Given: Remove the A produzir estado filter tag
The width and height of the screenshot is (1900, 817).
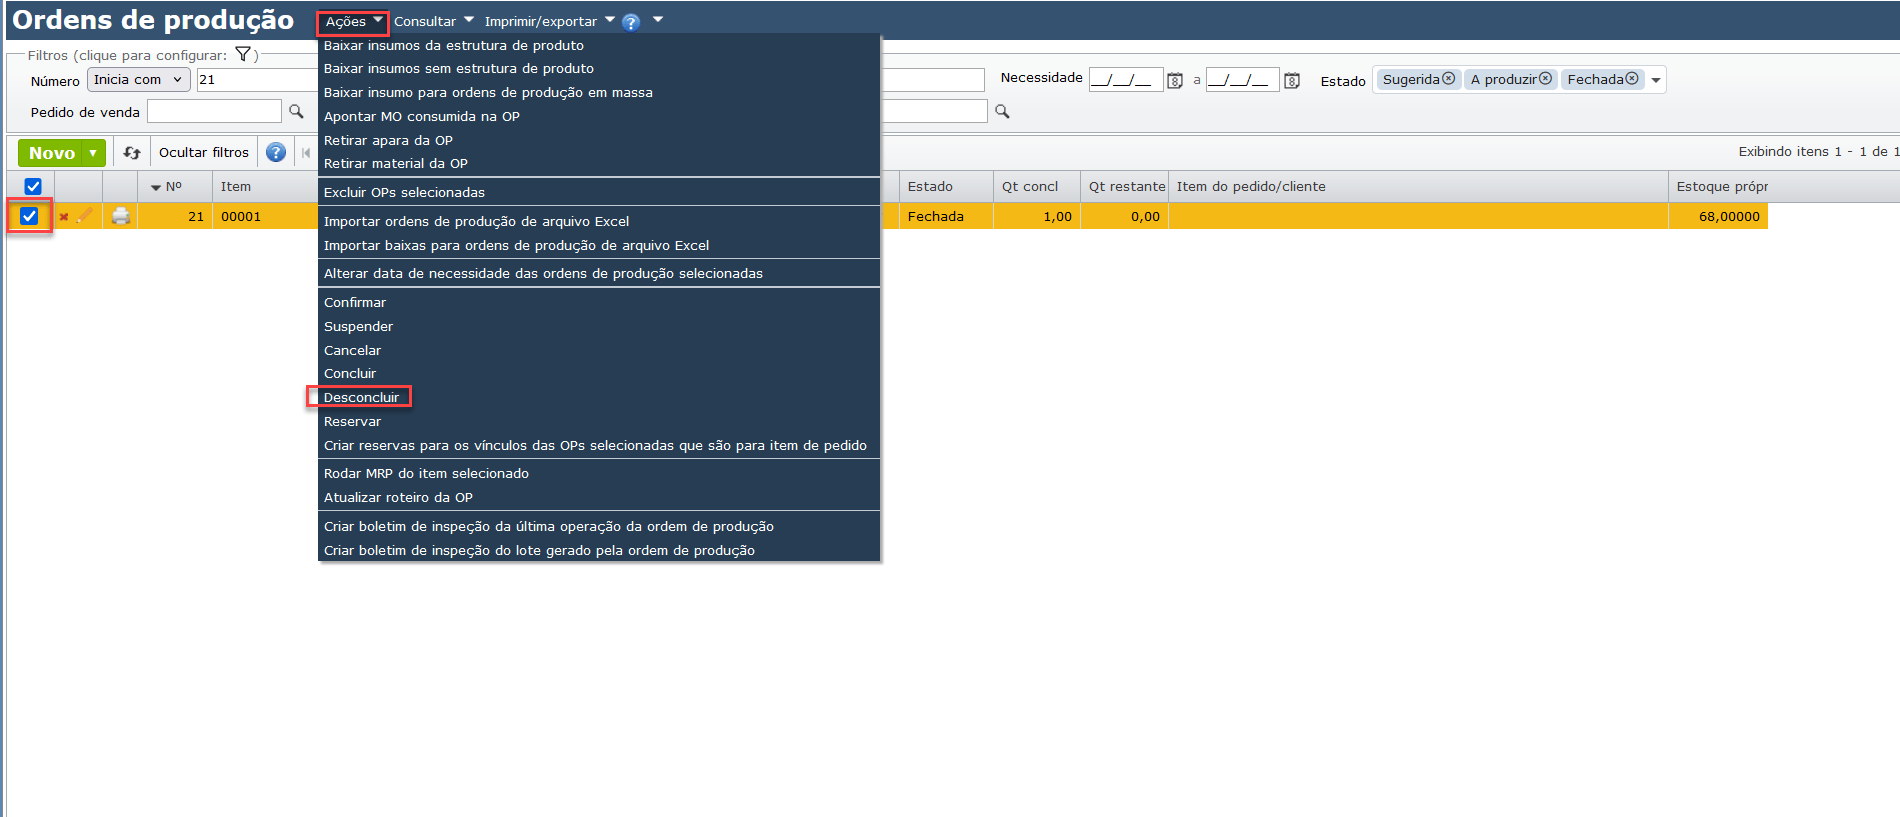Looking at the screenshot, I should pyautogui.click(x=1546, y=79).
